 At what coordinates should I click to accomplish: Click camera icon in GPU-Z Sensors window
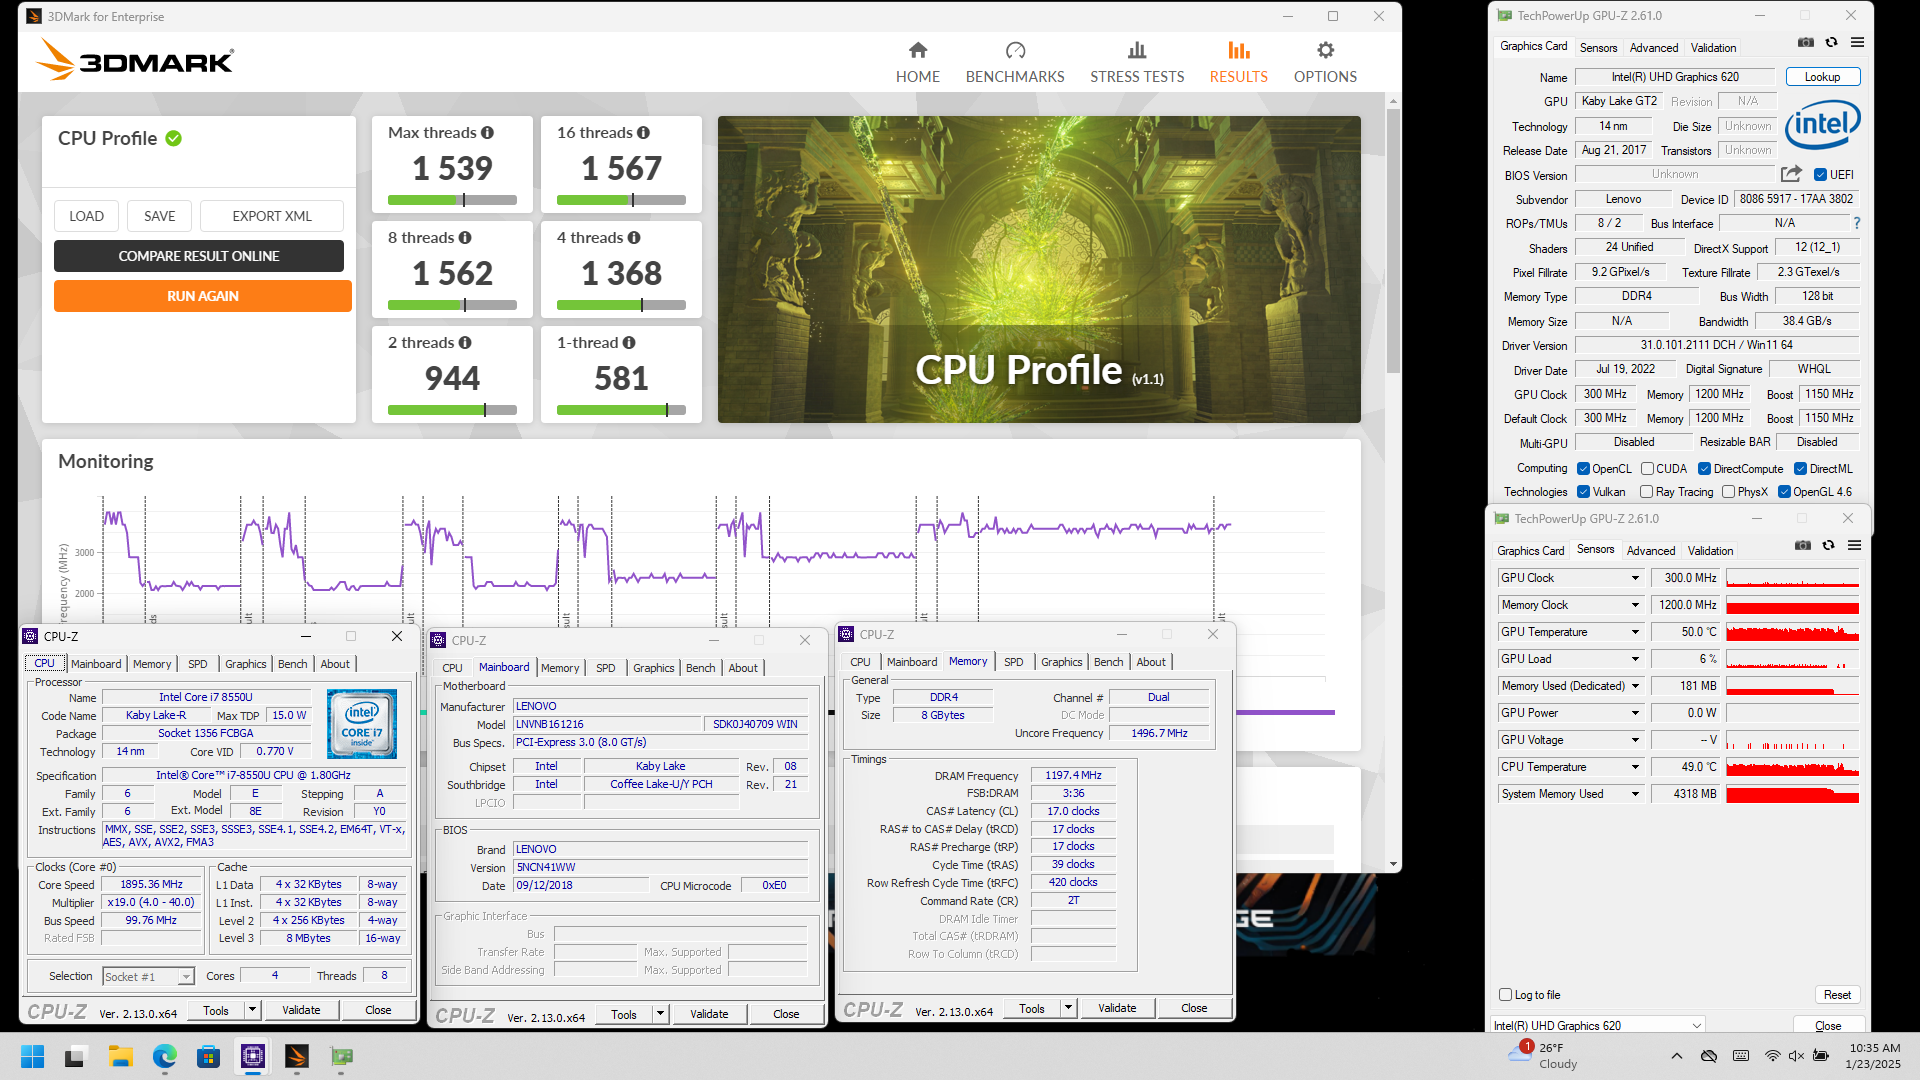pos(1803,546)
